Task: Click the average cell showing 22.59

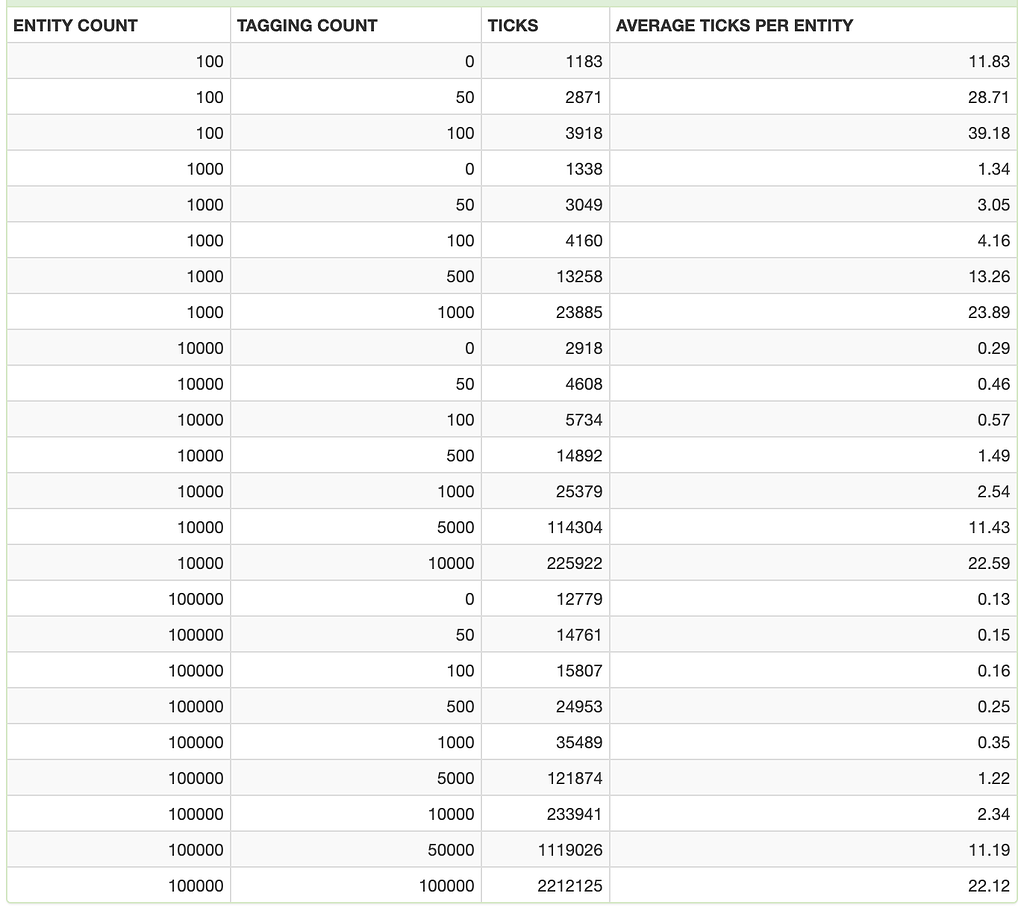Action: [x=989, y=563]
